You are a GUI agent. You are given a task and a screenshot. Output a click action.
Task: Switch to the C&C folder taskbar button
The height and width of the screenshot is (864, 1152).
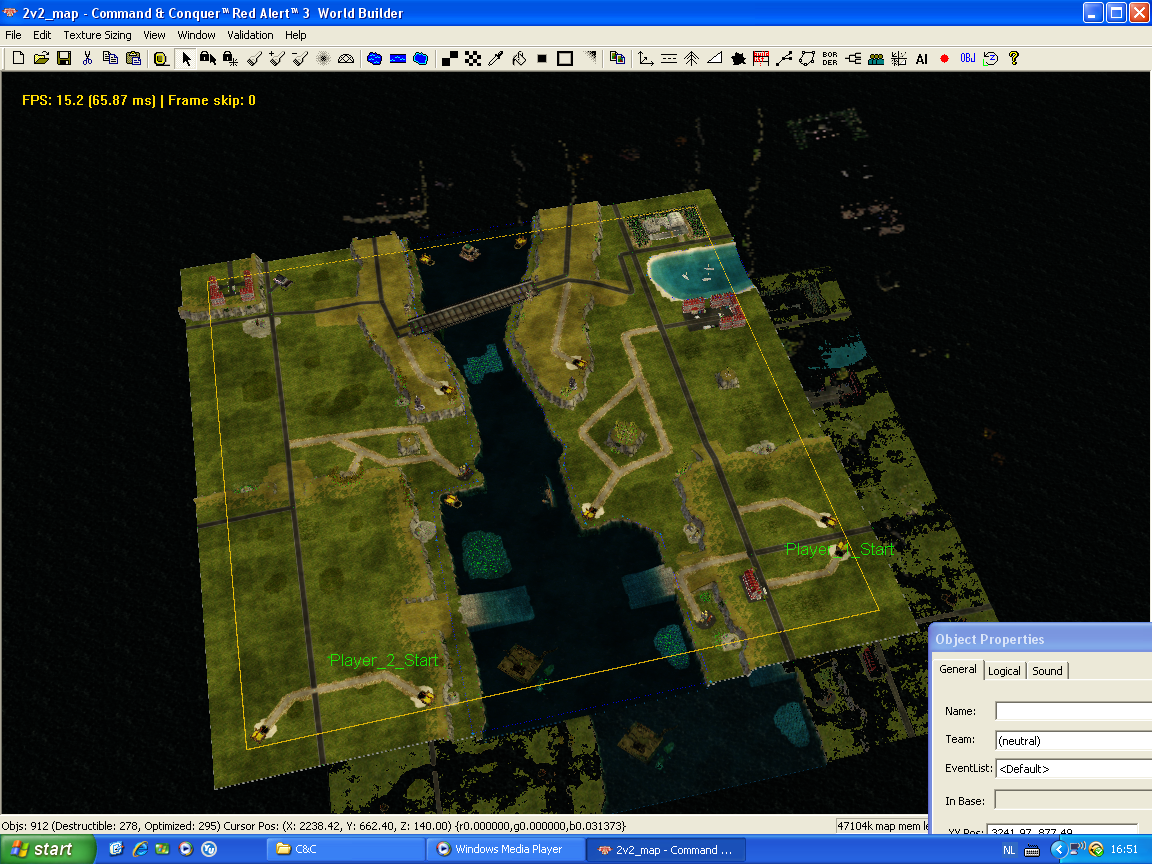click(345, 849)
